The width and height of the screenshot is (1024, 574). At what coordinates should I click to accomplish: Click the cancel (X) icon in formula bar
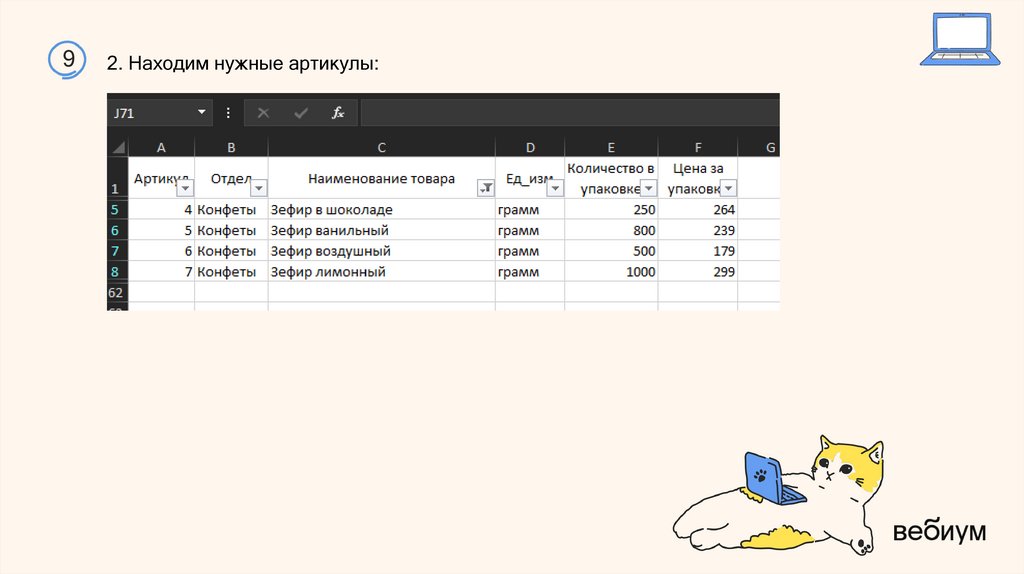pyautogui.click(x=263, y=113)
